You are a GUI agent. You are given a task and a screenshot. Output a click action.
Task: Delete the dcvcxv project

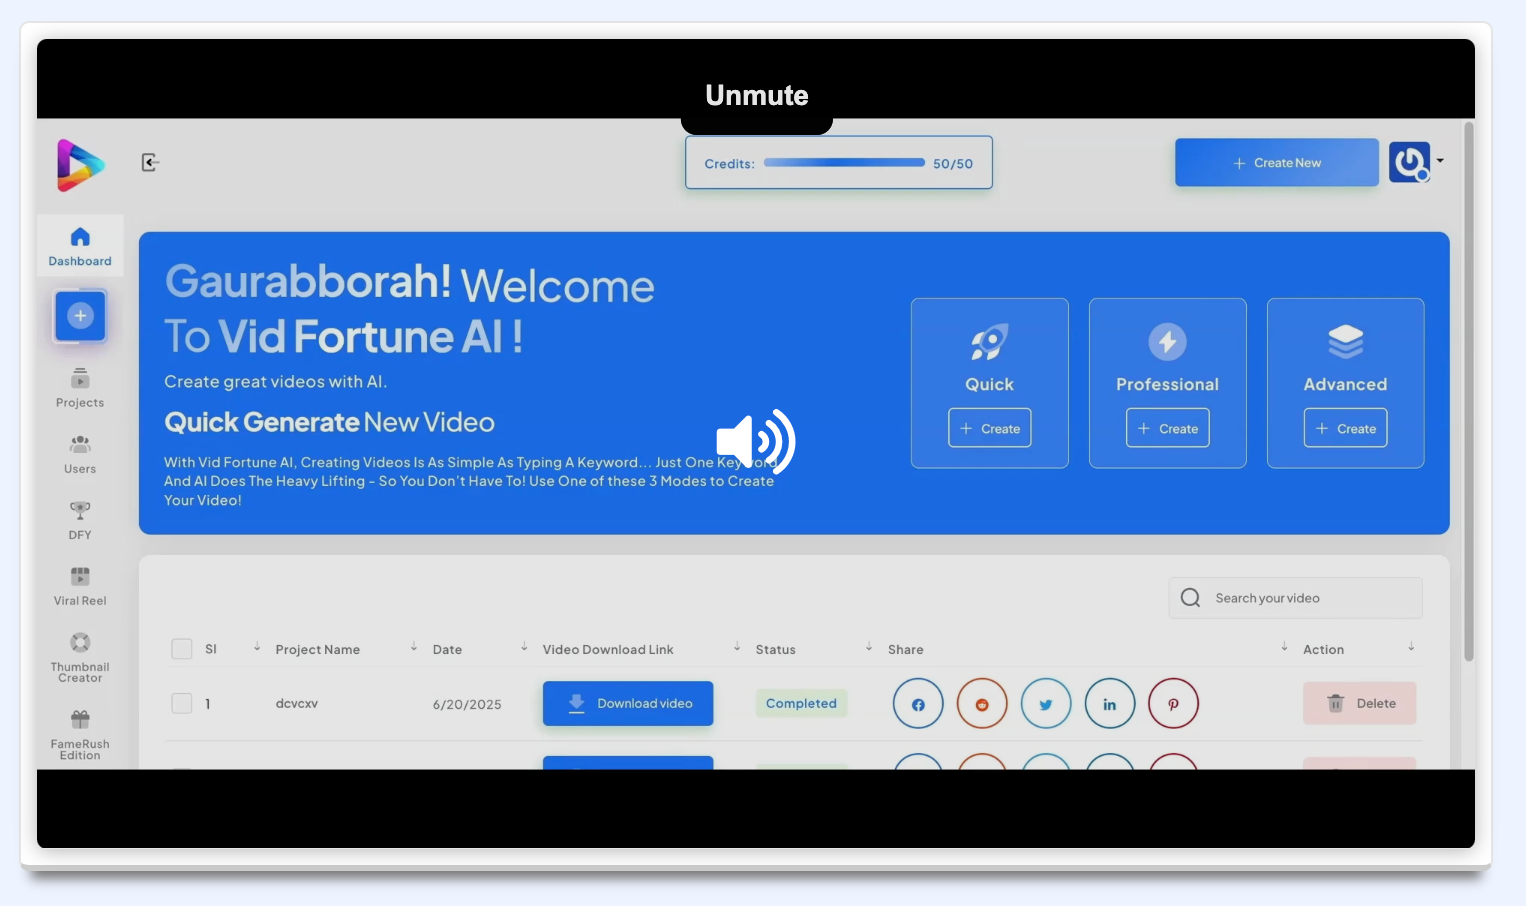[x=1360, y=703]
